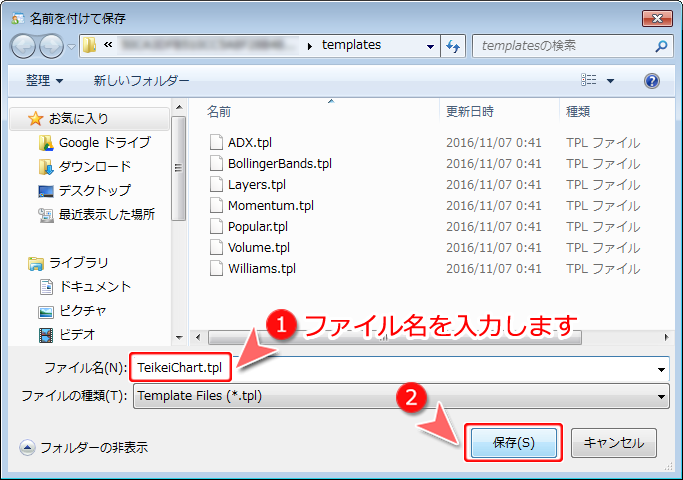Click the BollingerBands.tpl file icon

coord(216,163)
